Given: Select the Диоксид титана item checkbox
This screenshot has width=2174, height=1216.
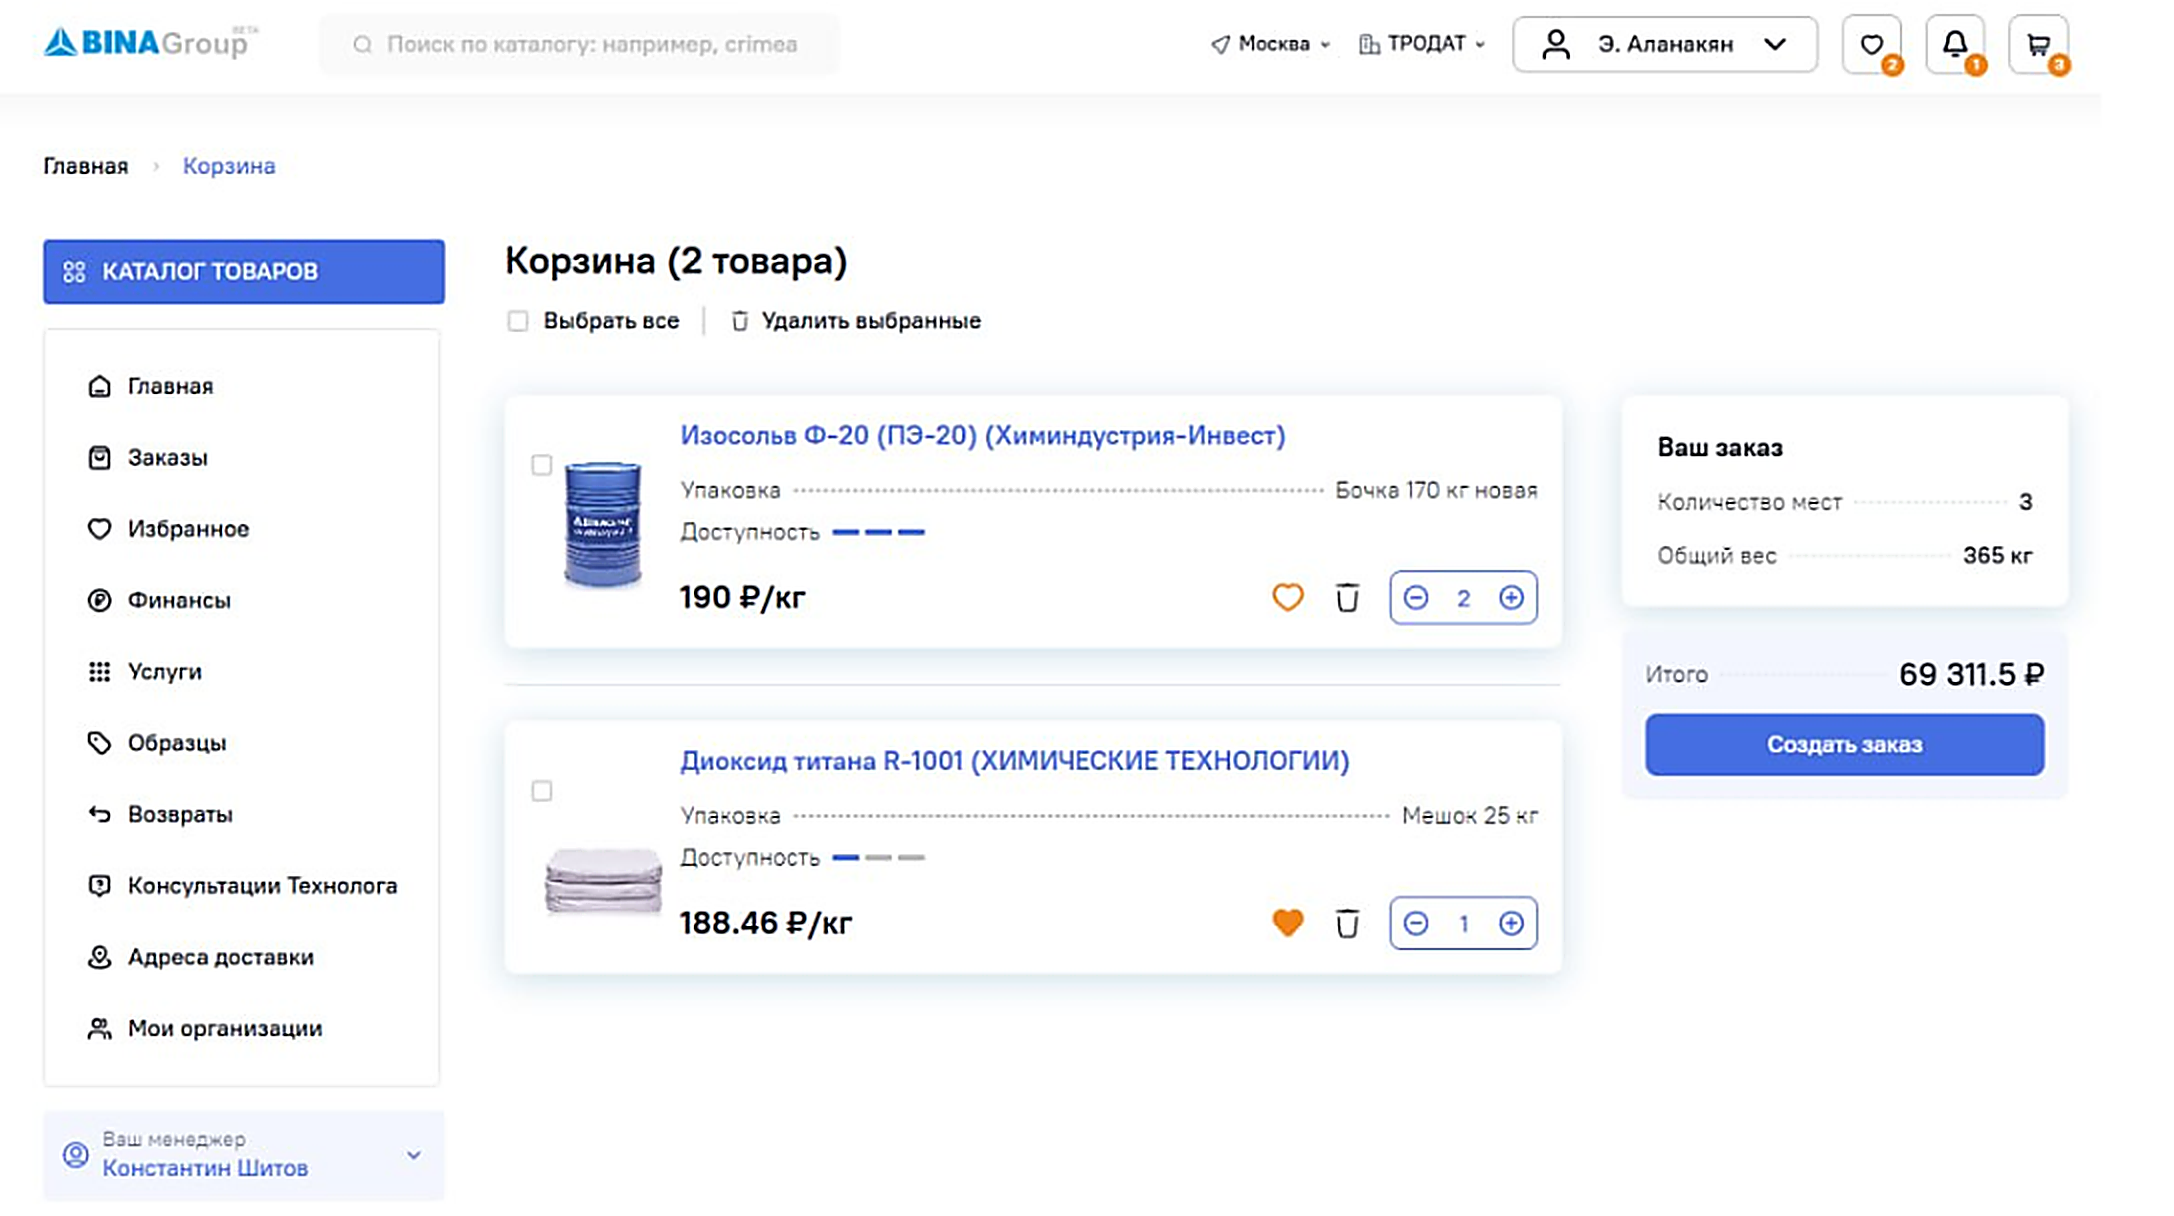Looking at the screenshot, I should pyautogui.click(x=541, y=791).
